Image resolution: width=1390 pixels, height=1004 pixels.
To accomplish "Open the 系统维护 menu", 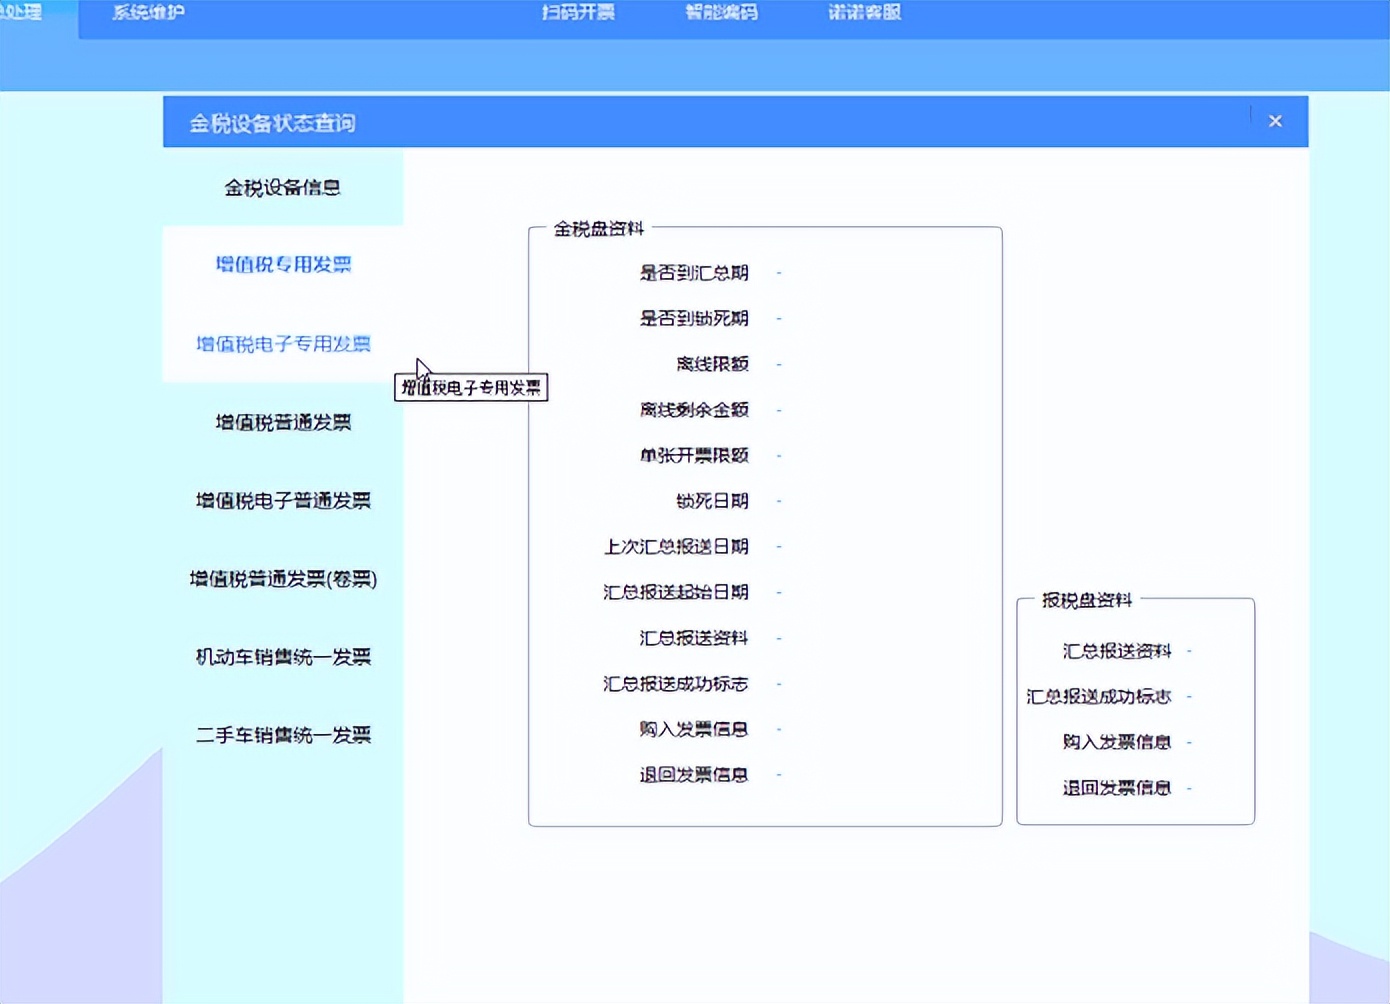I will tap(146, 12).
